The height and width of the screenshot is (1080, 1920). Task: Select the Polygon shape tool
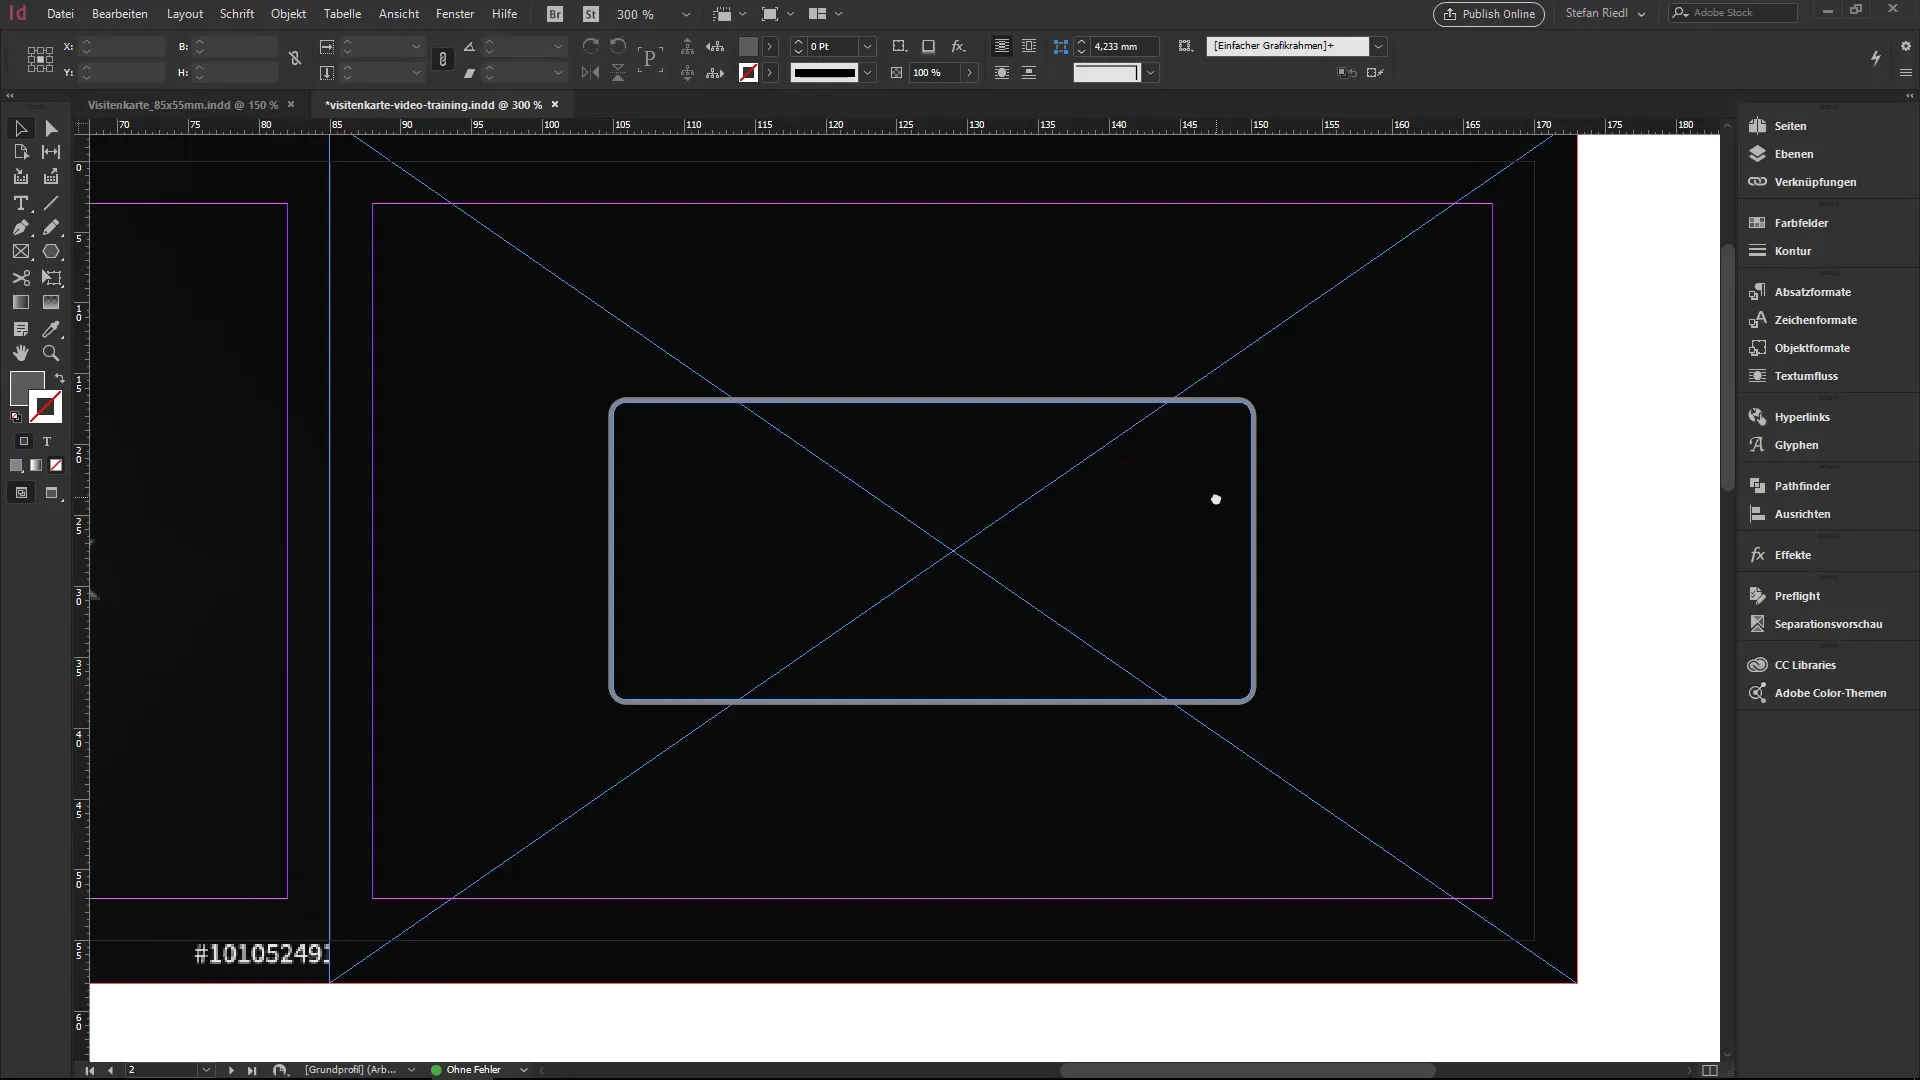tap(51, 252)
